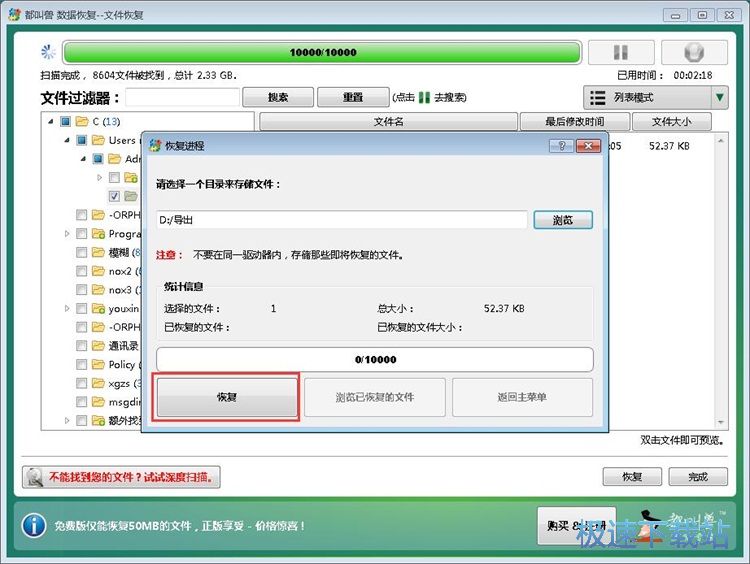Viewport: 750px width, 564px height.
Task: Toggle the first -ORPH folder checkbox
Action: click(x=82, y=215)
